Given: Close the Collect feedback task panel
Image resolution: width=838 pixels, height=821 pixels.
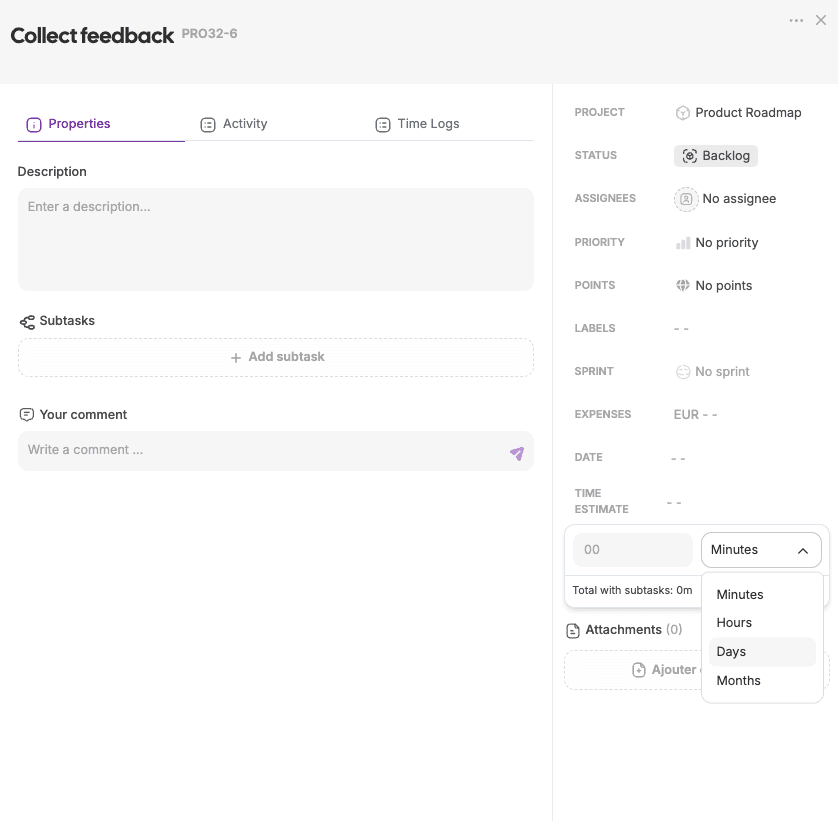Looking at the screenshot, I should [821, 20].
